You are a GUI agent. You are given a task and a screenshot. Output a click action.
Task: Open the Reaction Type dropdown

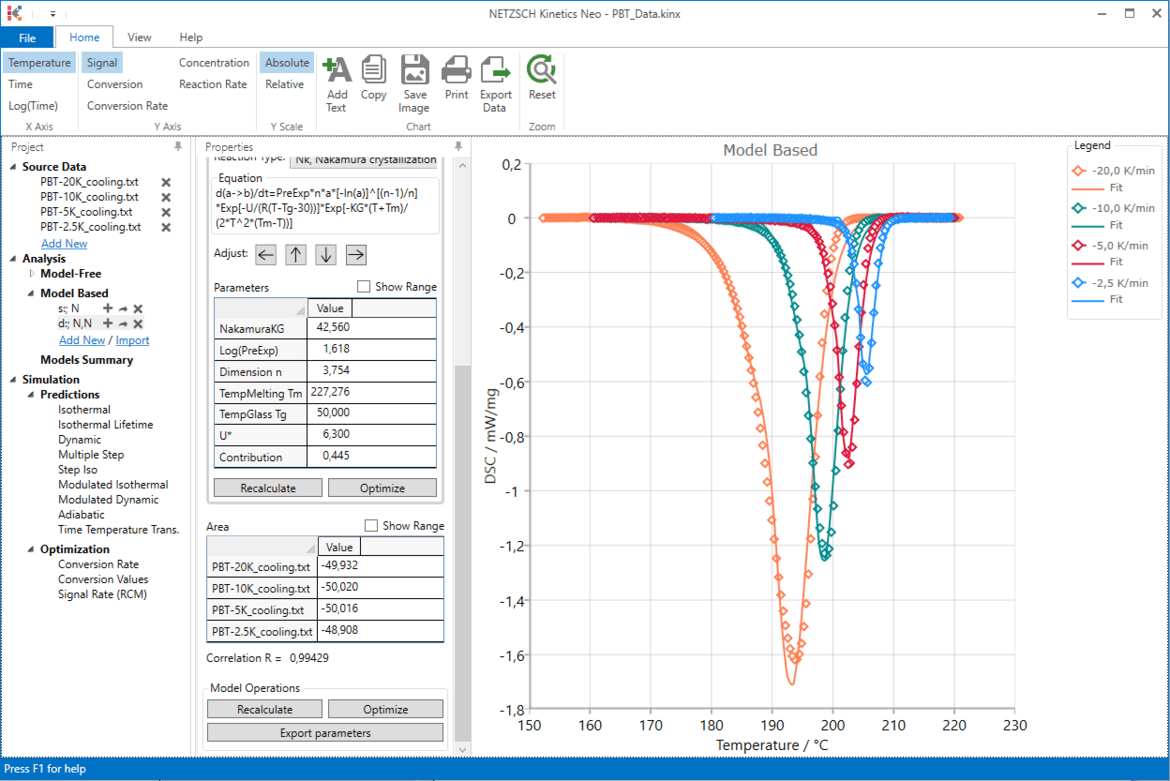(x=365, y=161)
